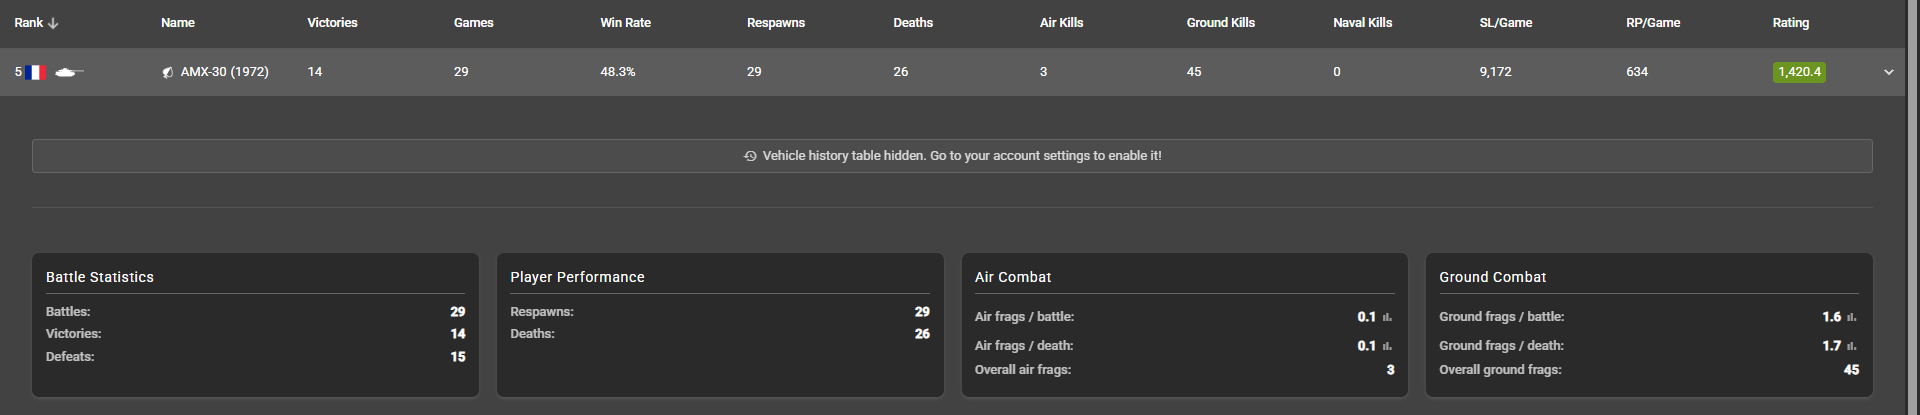1920x415 pixels.
Task: Click the green 1,420.4 rating badge
Action: (1799, 72)
